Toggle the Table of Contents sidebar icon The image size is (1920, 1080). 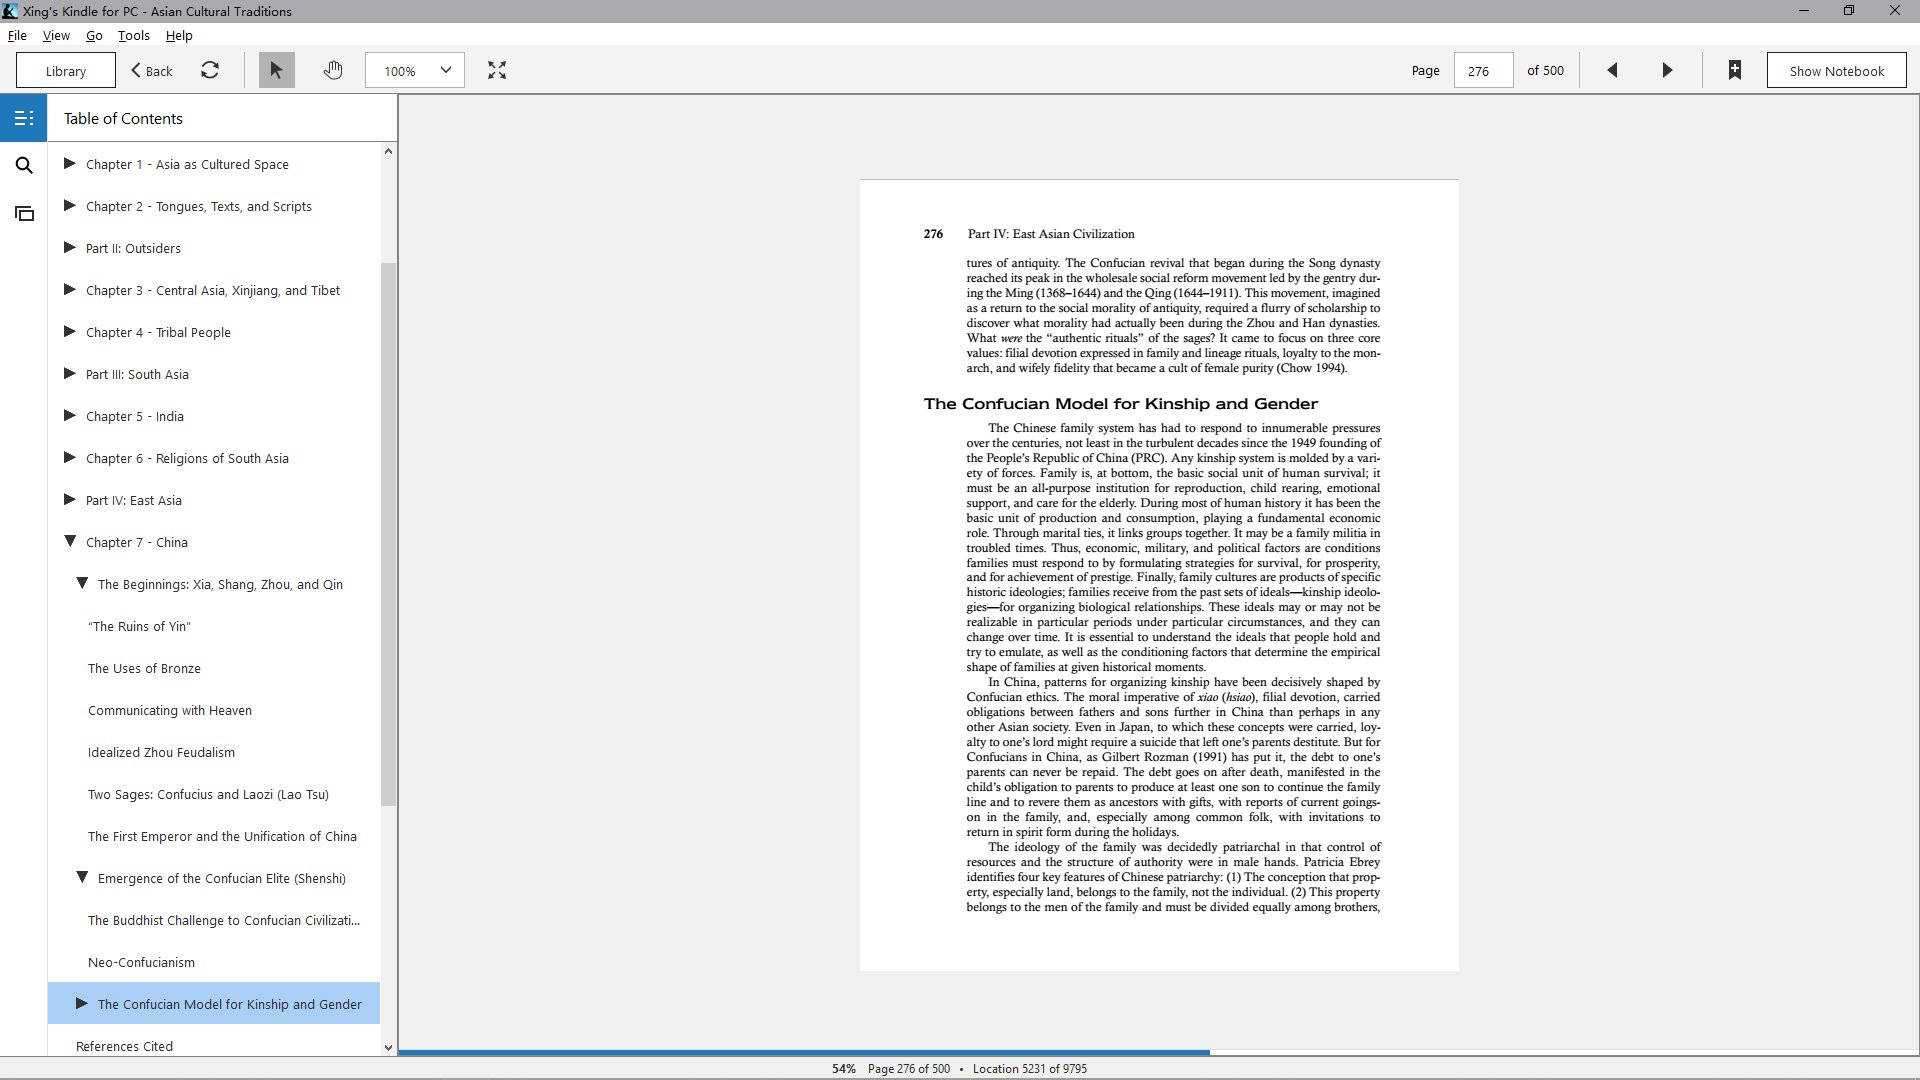point(24,118)
